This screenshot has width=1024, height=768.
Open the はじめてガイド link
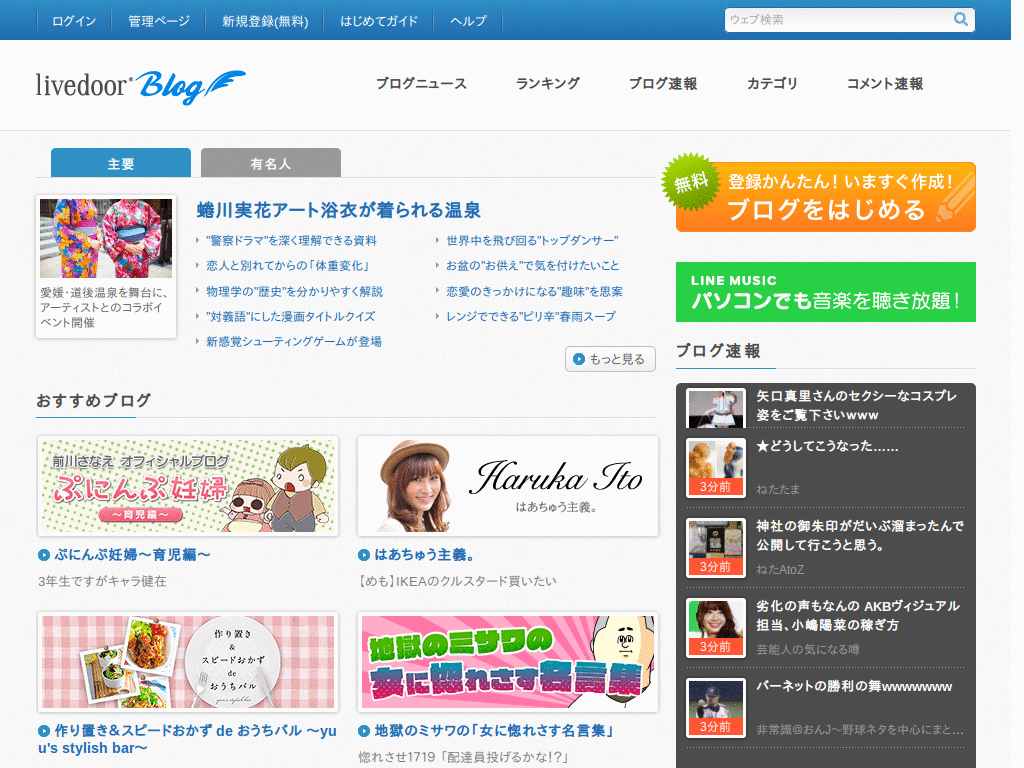[379, 21]
